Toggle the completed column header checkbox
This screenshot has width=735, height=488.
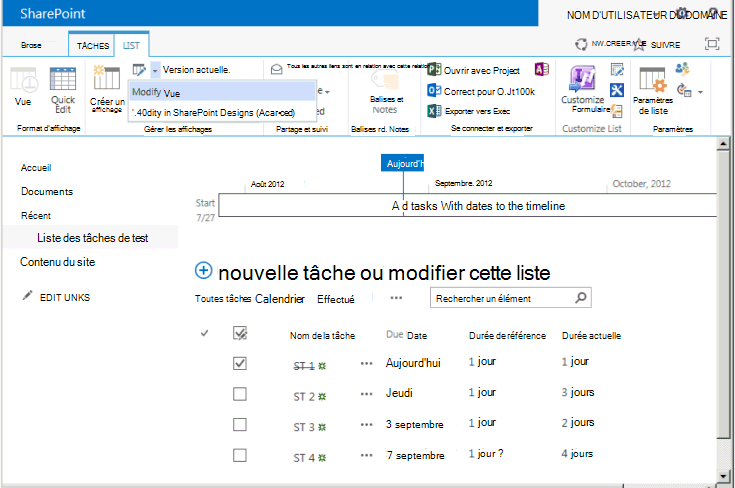click(240, 333)
